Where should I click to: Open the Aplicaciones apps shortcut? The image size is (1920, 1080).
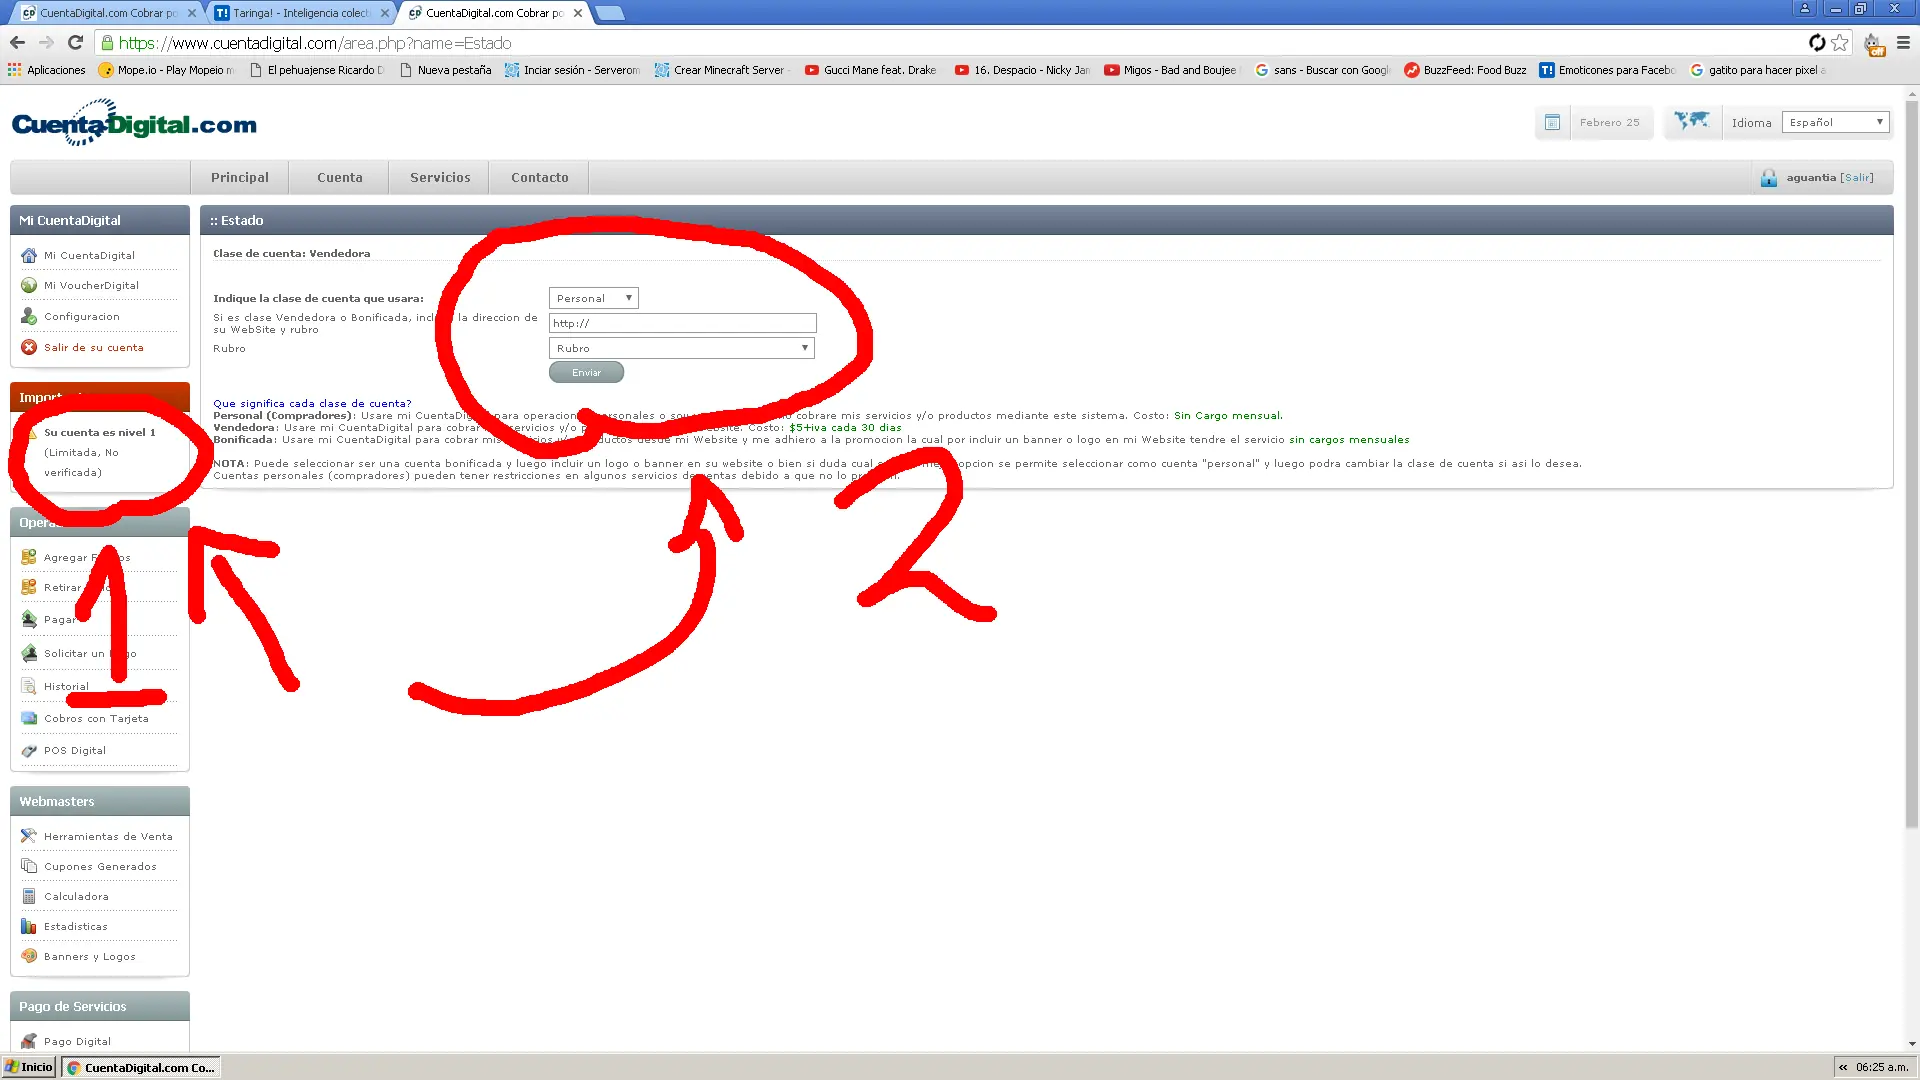[x=47, y=70]
